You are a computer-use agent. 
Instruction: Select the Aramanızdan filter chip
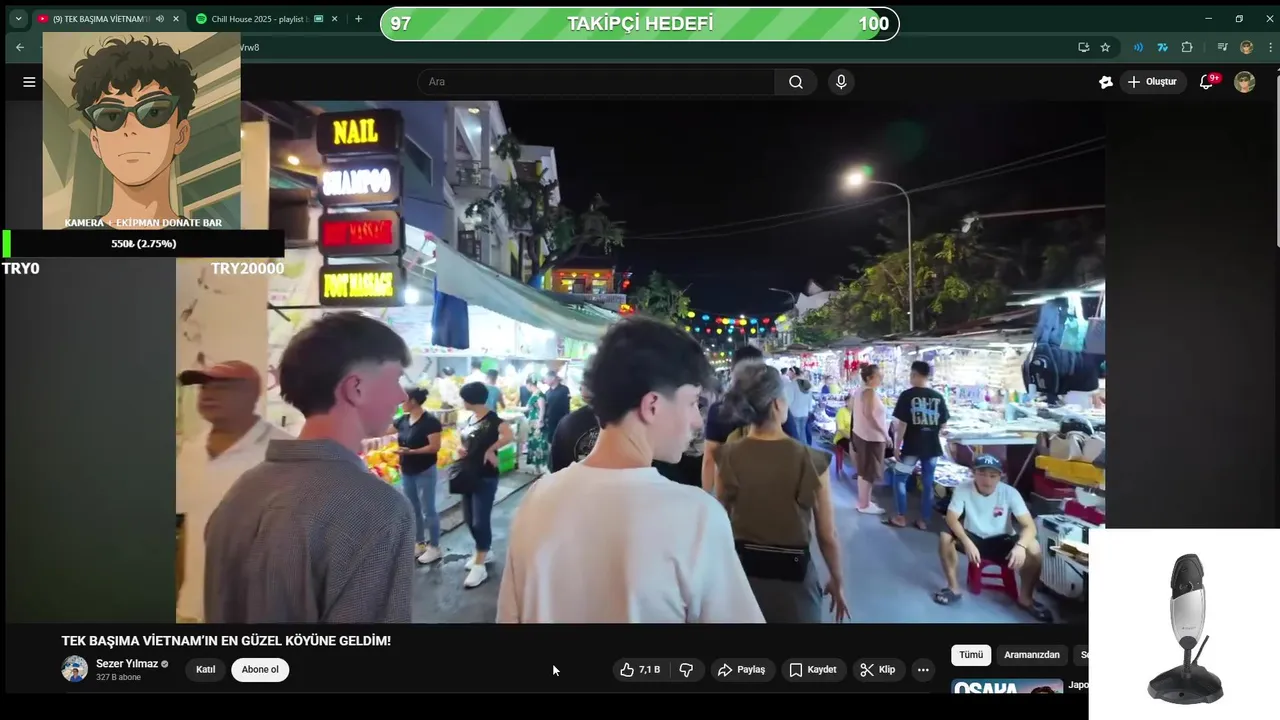point(1032,655)
